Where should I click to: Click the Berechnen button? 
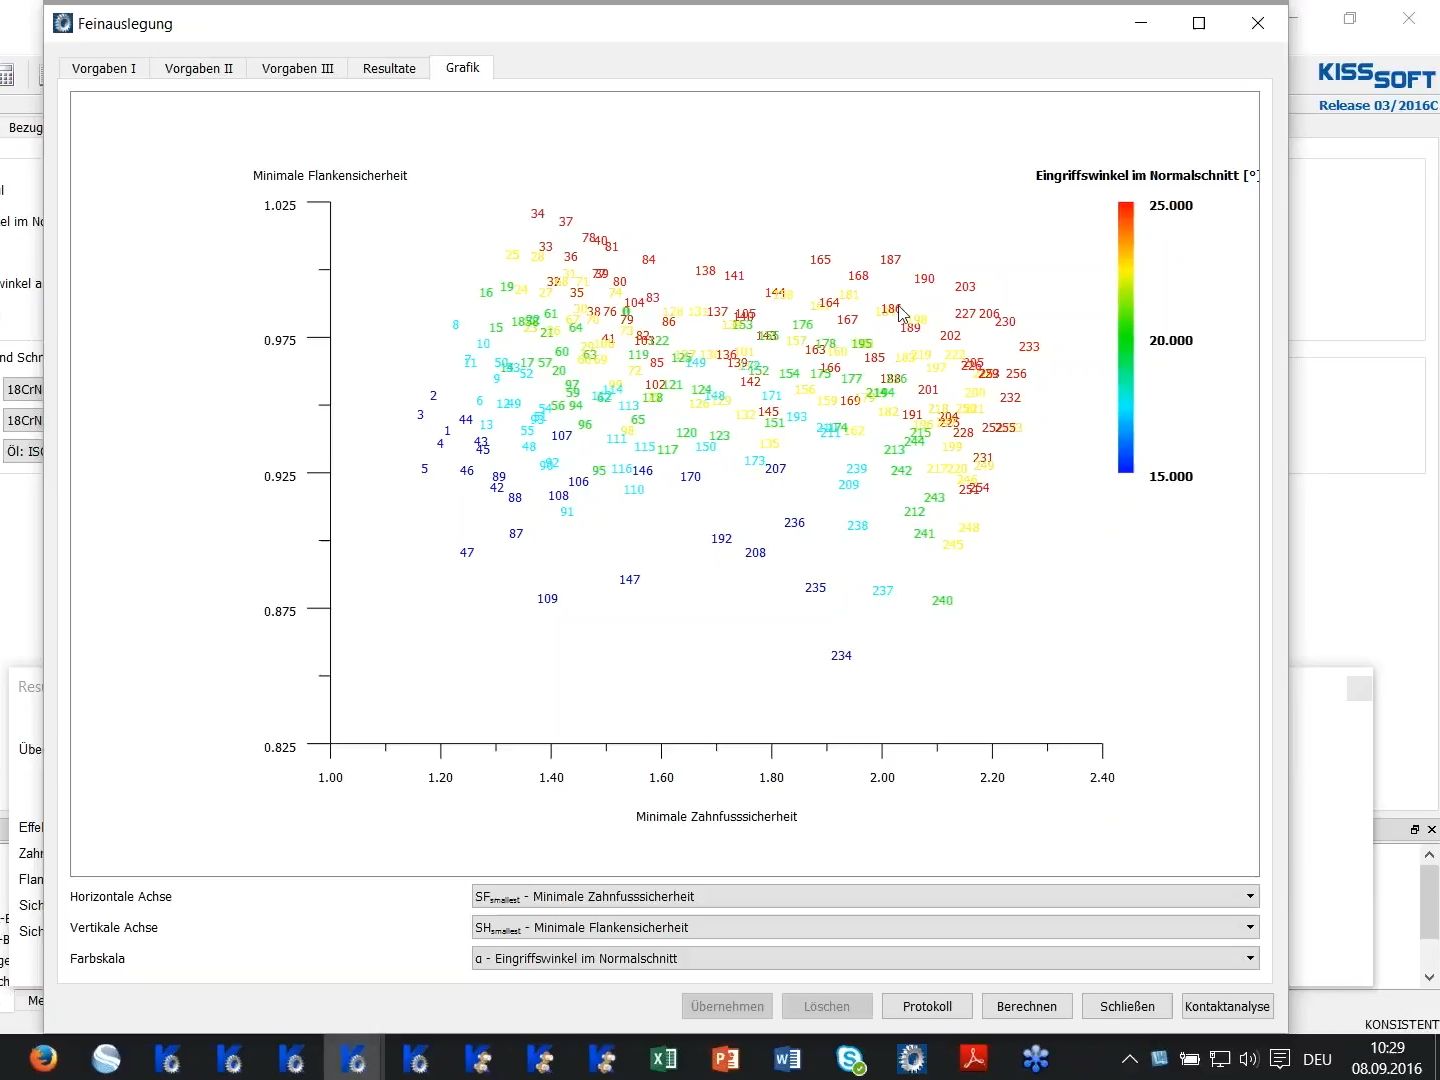click(1027, 1006)
